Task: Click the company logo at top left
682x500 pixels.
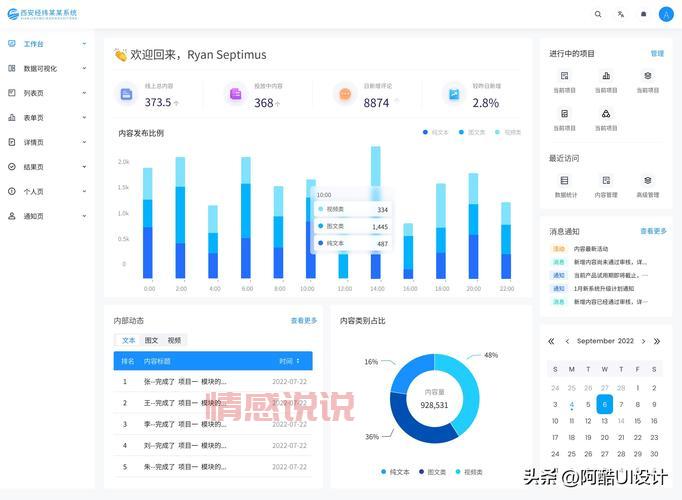Action: click(x=42, y=14)
